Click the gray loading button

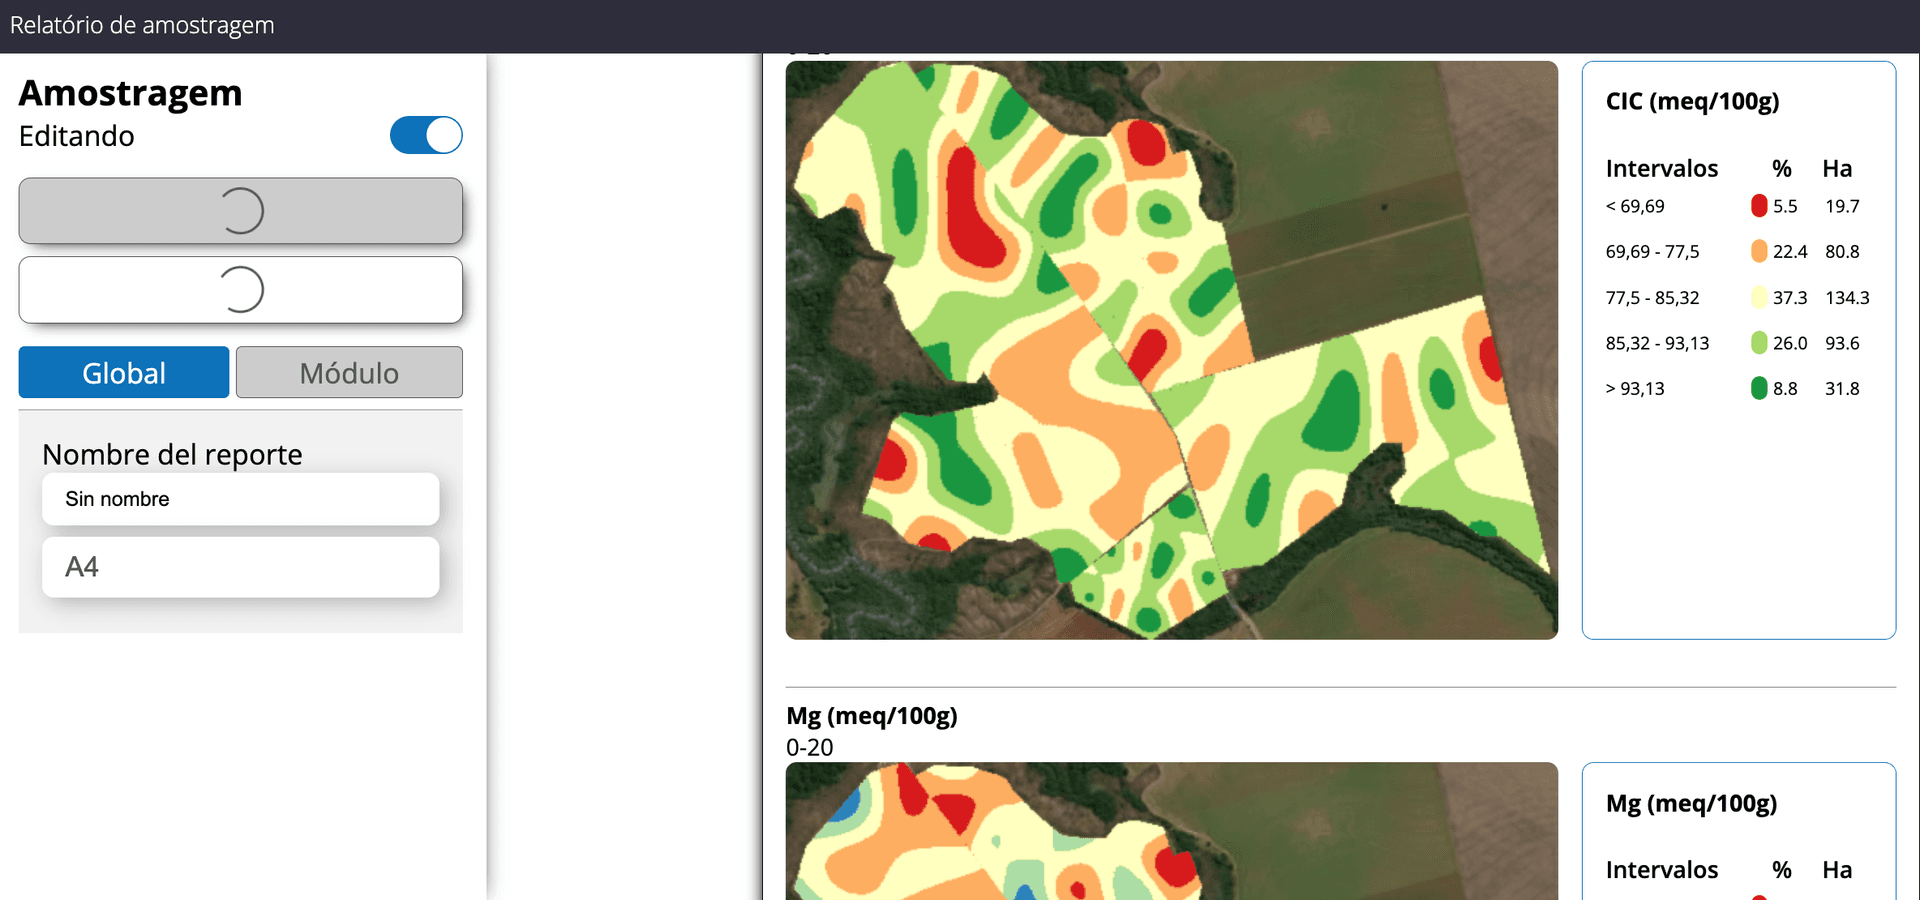click(x=240, y=211)
